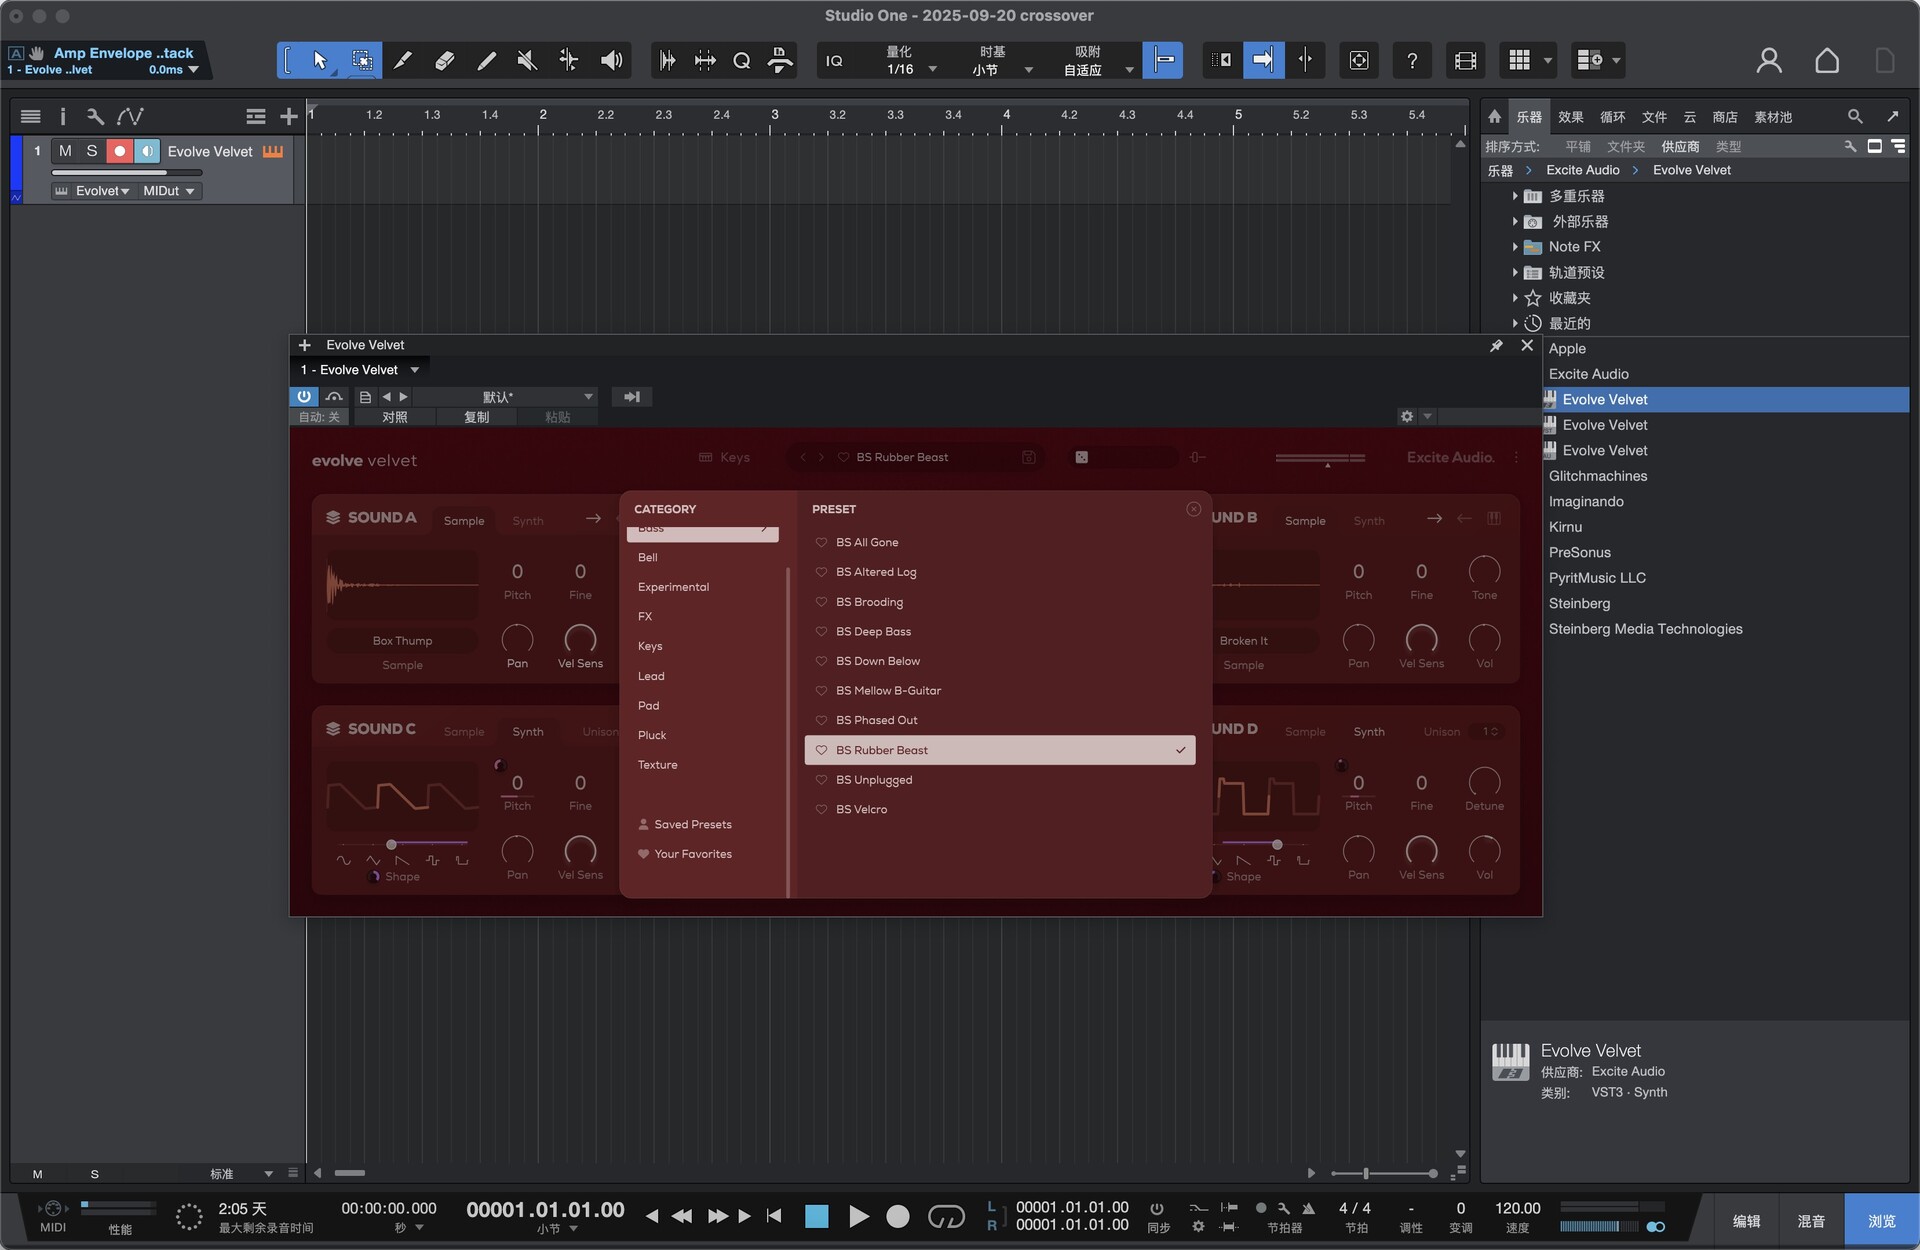Open the 默认 preset dropdown
1920x1250 pixels.
point(506,397)
